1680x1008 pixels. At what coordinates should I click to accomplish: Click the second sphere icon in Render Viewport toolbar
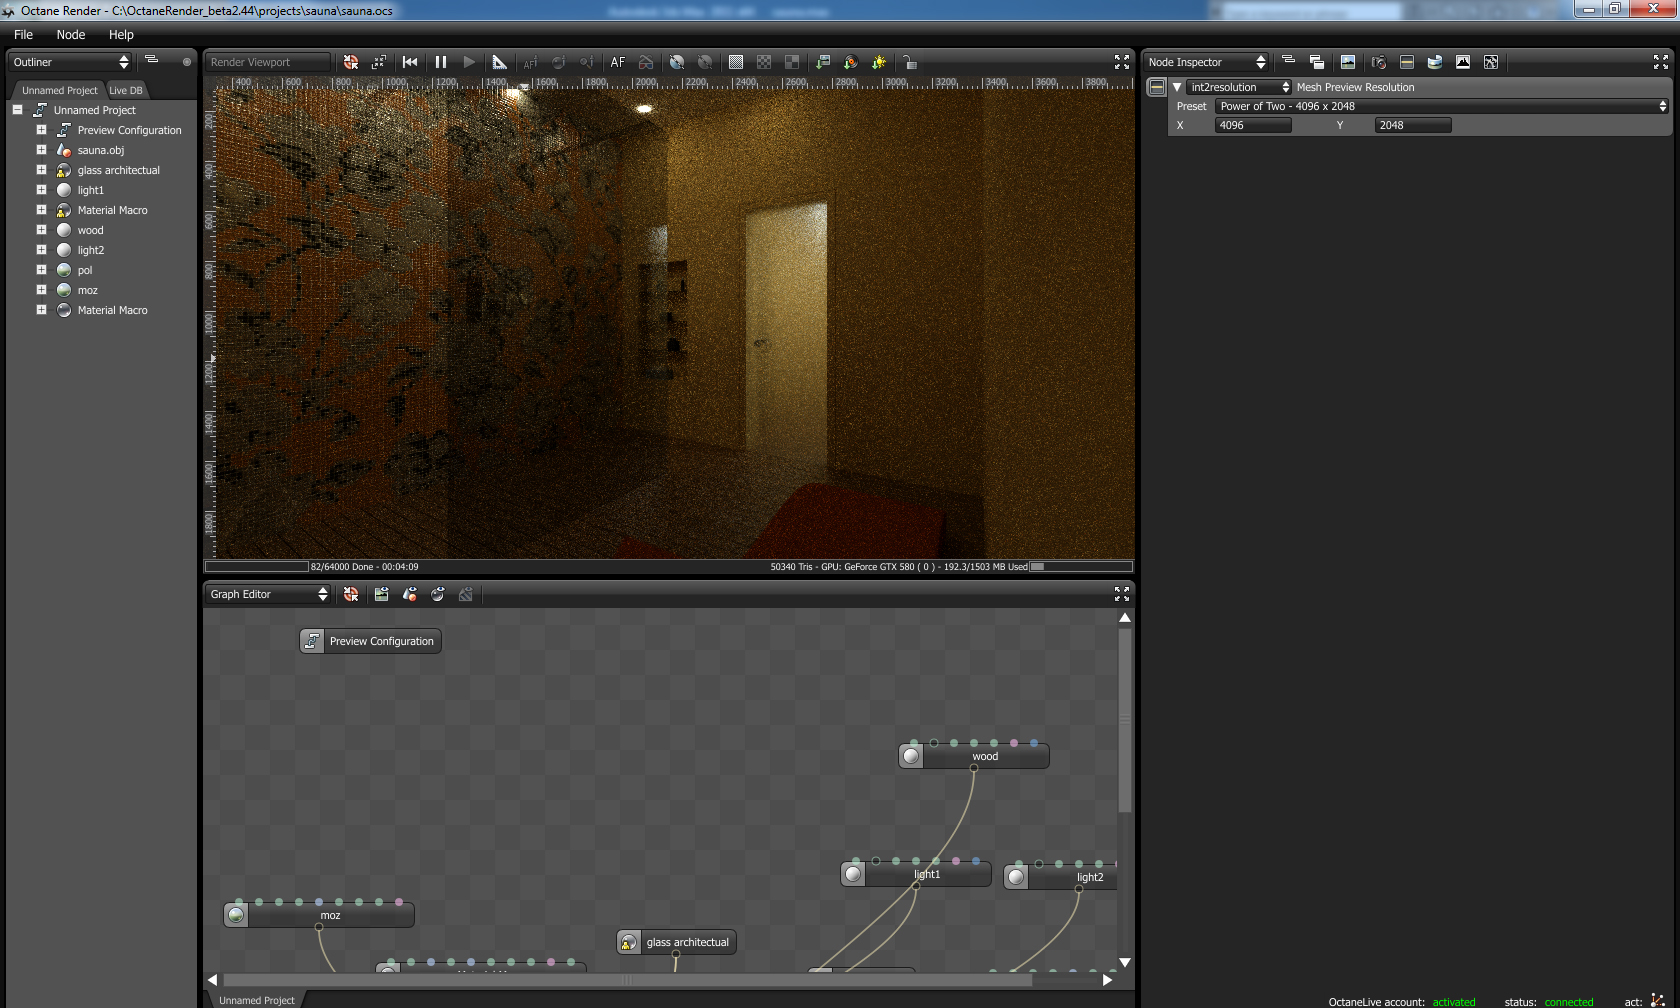coord(705,62)
